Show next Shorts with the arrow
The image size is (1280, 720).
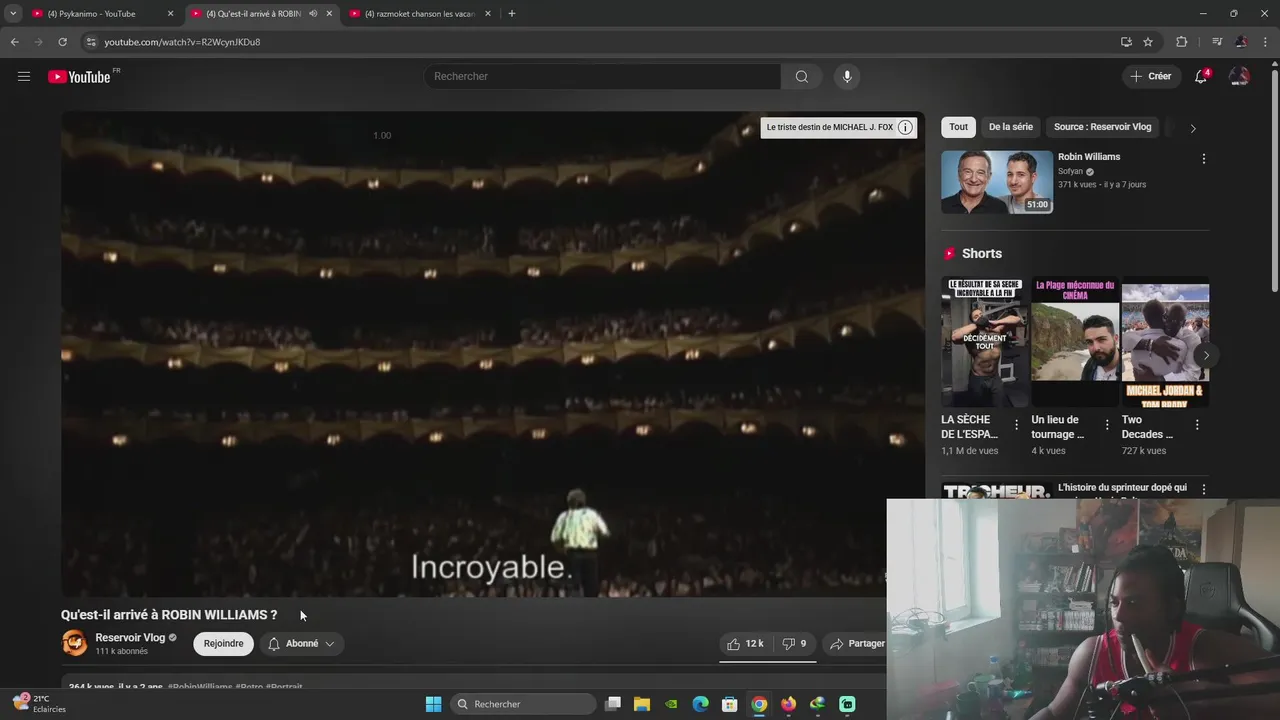[x=1205, y=355]
